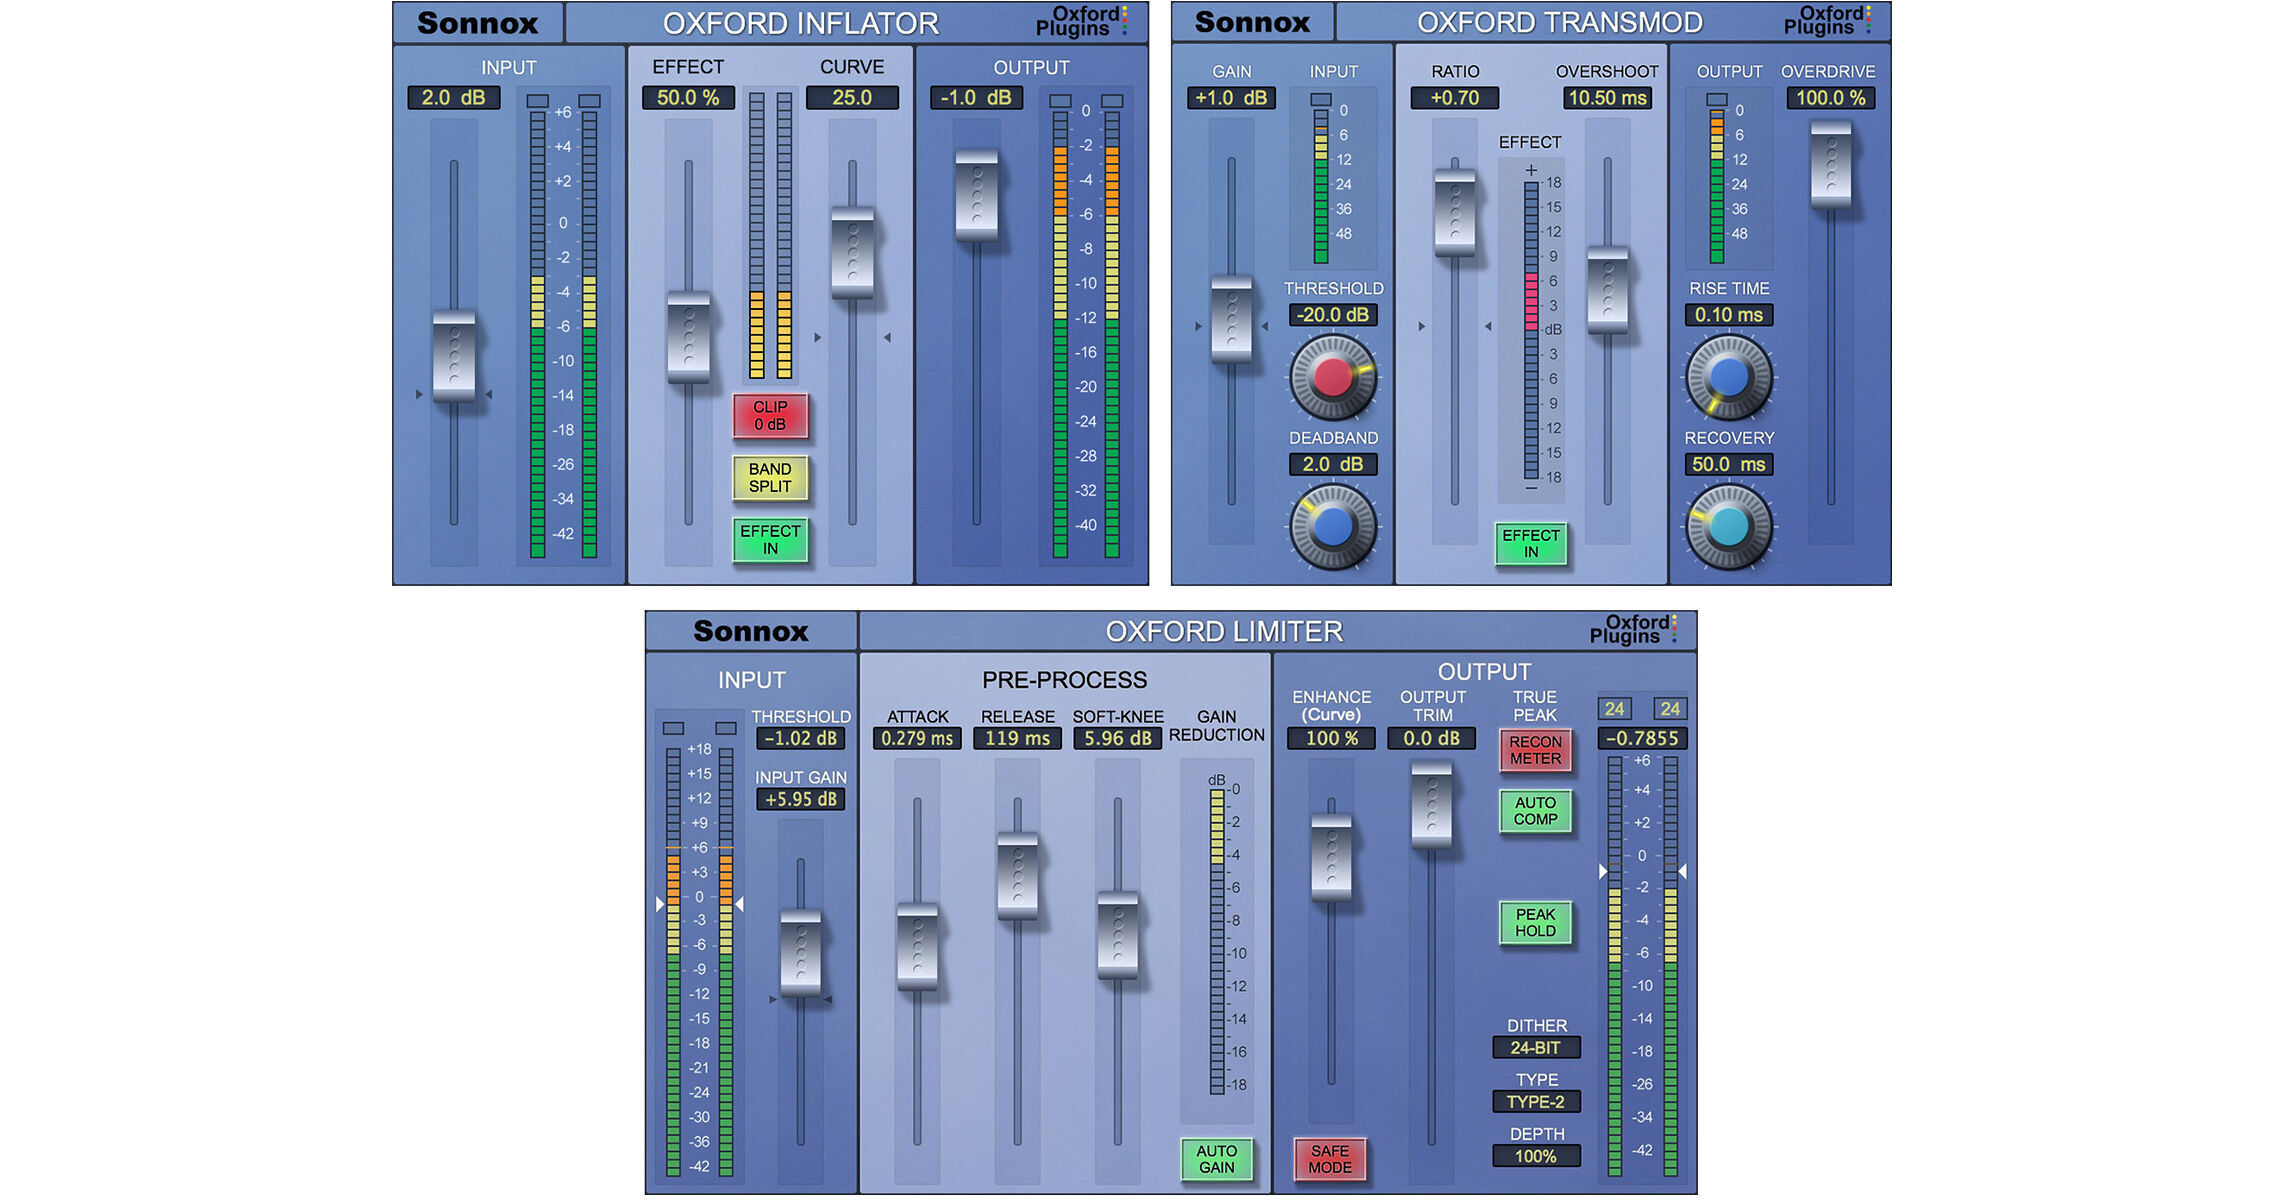Toggle the CLIP 0 dB button in Inflator
The width and height of the screenshot is (2285, 1200).
tap(770, 416)
